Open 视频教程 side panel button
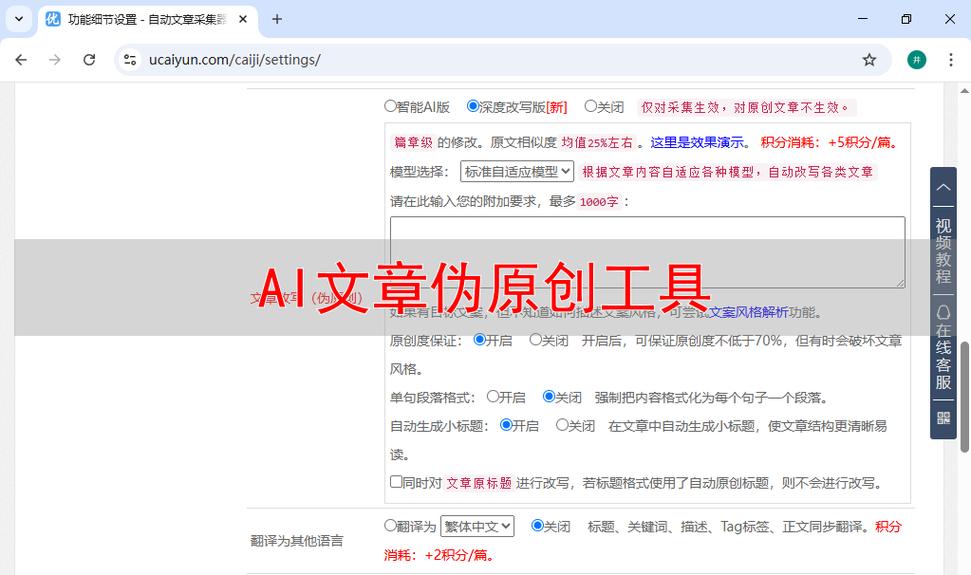Viewport: 971px width, 575px height. tap(943, 251)
